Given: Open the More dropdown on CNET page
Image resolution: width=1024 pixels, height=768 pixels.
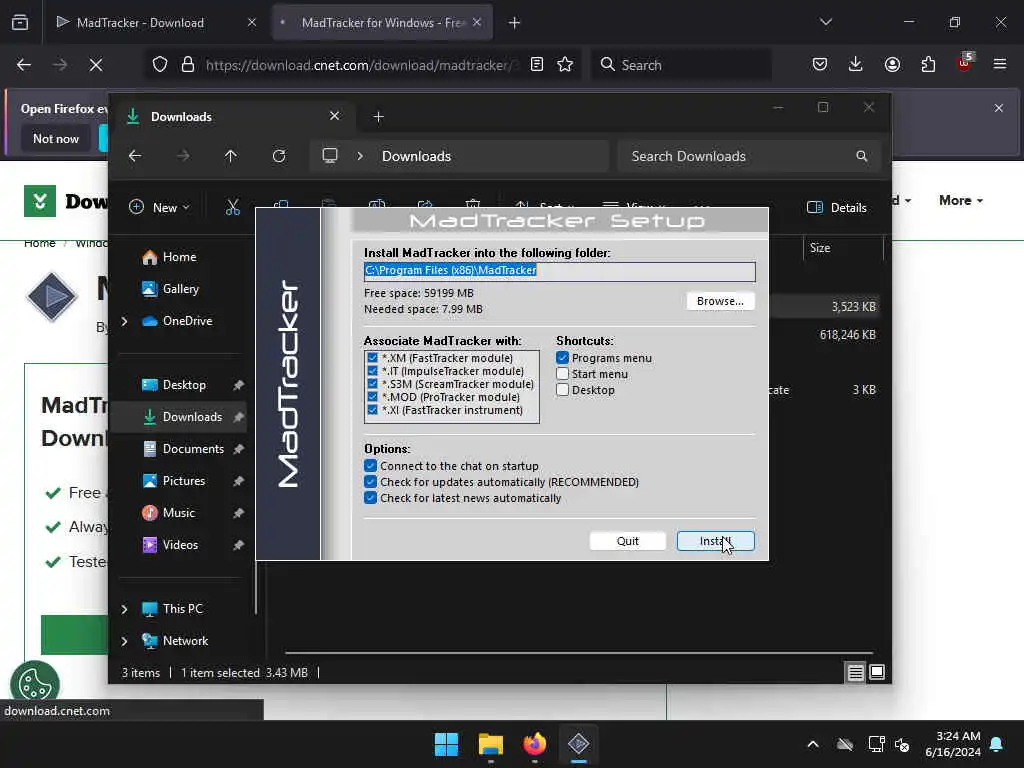Looking at the screenshot, I should click(961, 200).
